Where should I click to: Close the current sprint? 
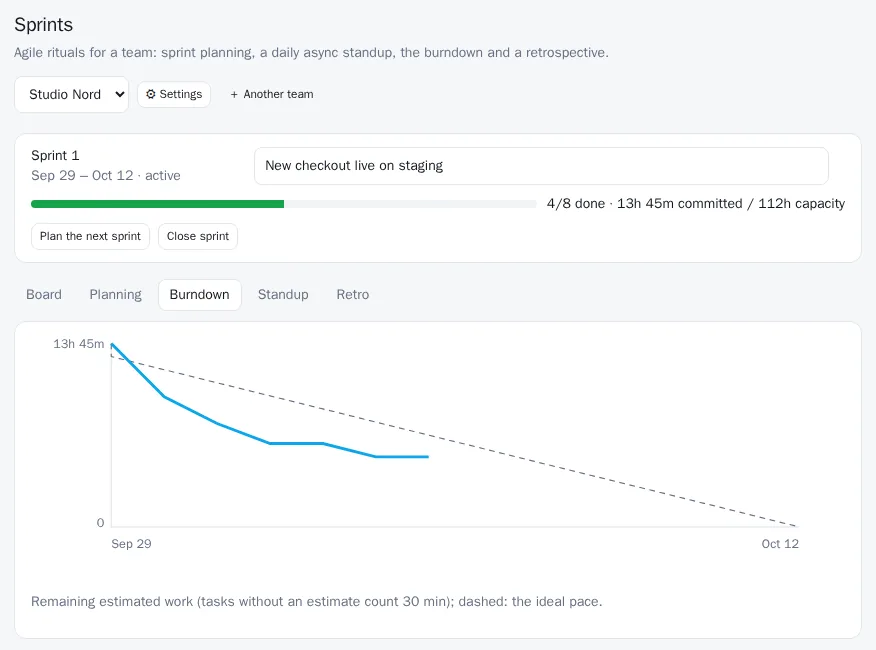pyautogui.click(x=198, y=236)
